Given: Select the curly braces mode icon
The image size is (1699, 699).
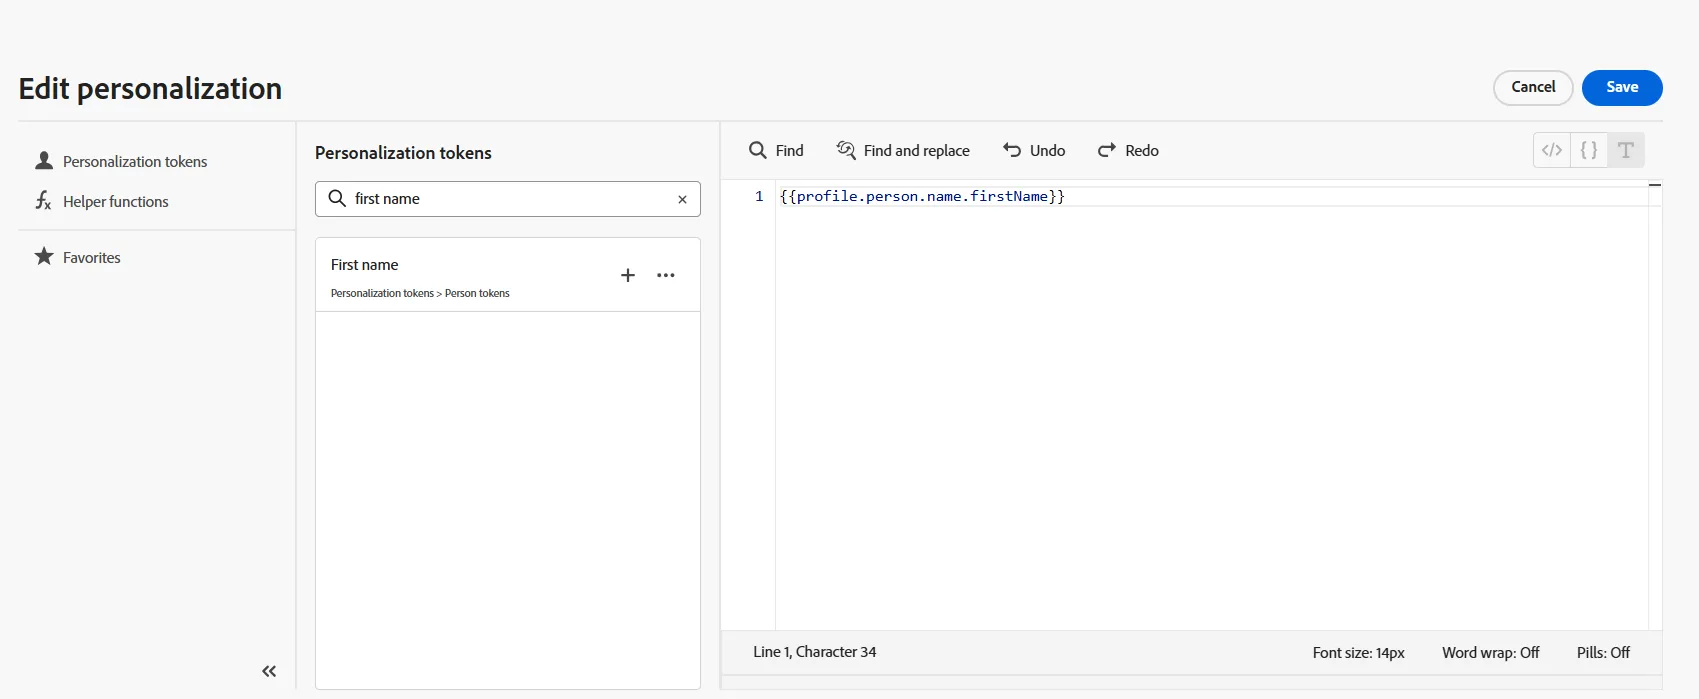Looking at the screenshot, I should point(1589,150).
